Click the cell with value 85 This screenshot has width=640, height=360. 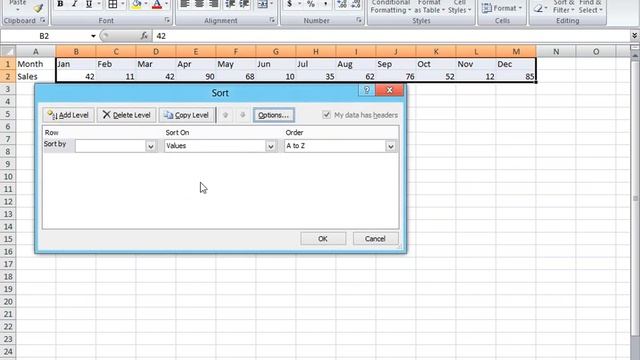pos(516,76)
